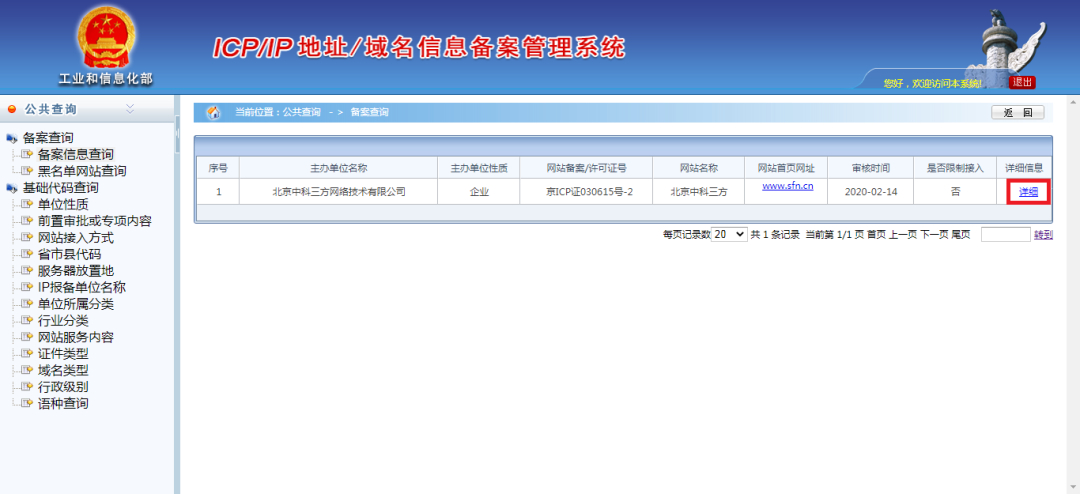Viewport: 1080px width, 494px height.
Task: Focus the page number input field
Action: coord(1006,235)
